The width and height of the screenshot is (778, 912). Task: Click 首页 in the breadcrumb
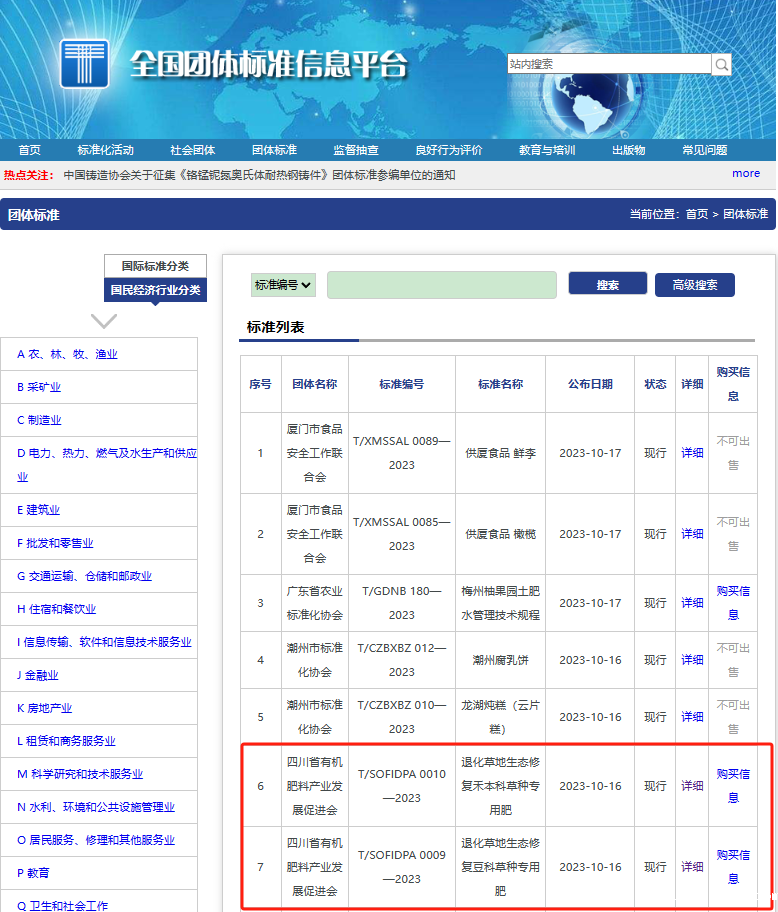click(x=696, y=214)
